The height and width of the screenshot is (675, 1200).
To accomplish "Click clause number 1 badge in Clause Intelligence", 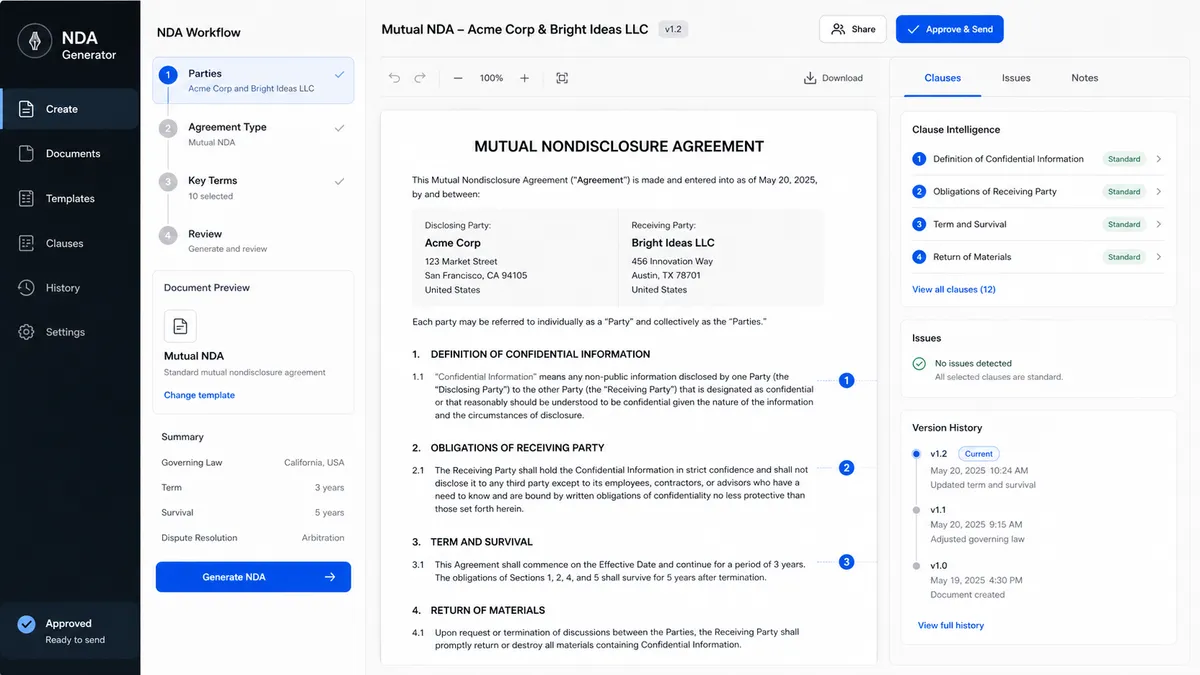I will tap(919, 159).
